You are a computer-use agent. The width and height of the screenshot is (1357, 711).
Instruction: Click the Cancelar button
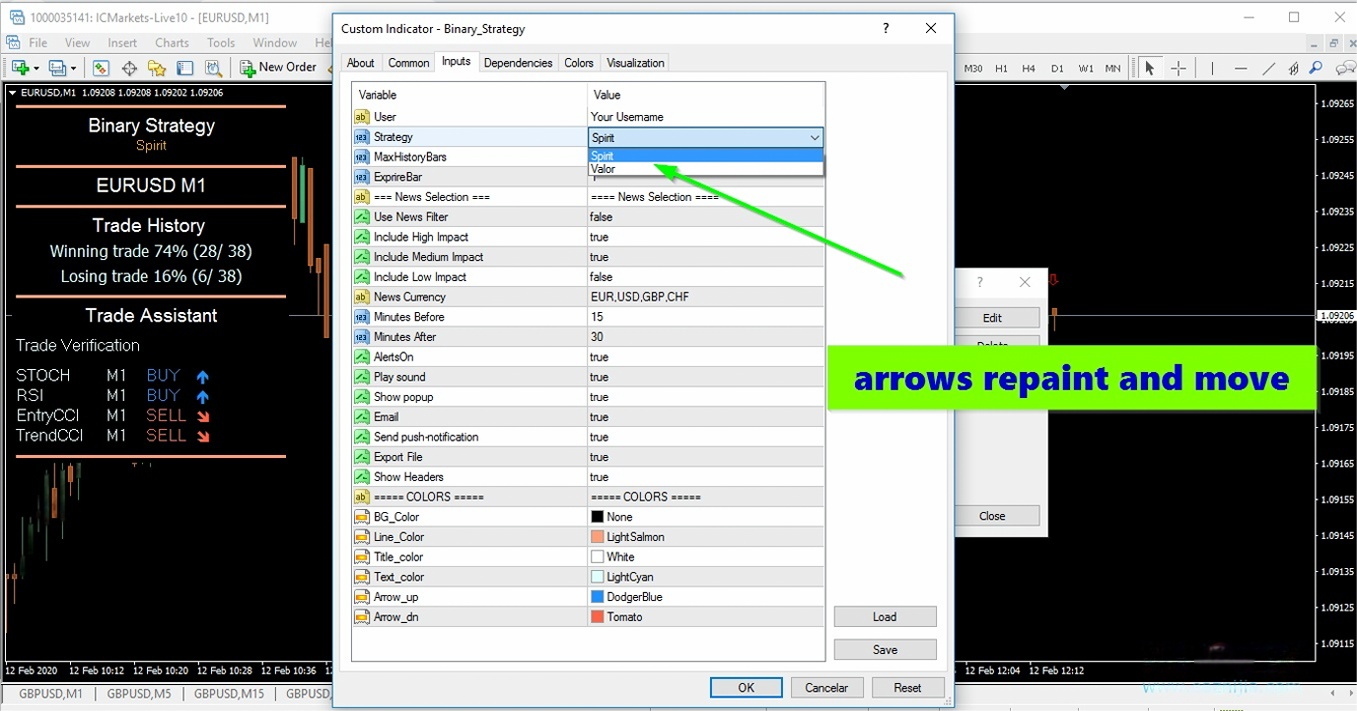827,688
